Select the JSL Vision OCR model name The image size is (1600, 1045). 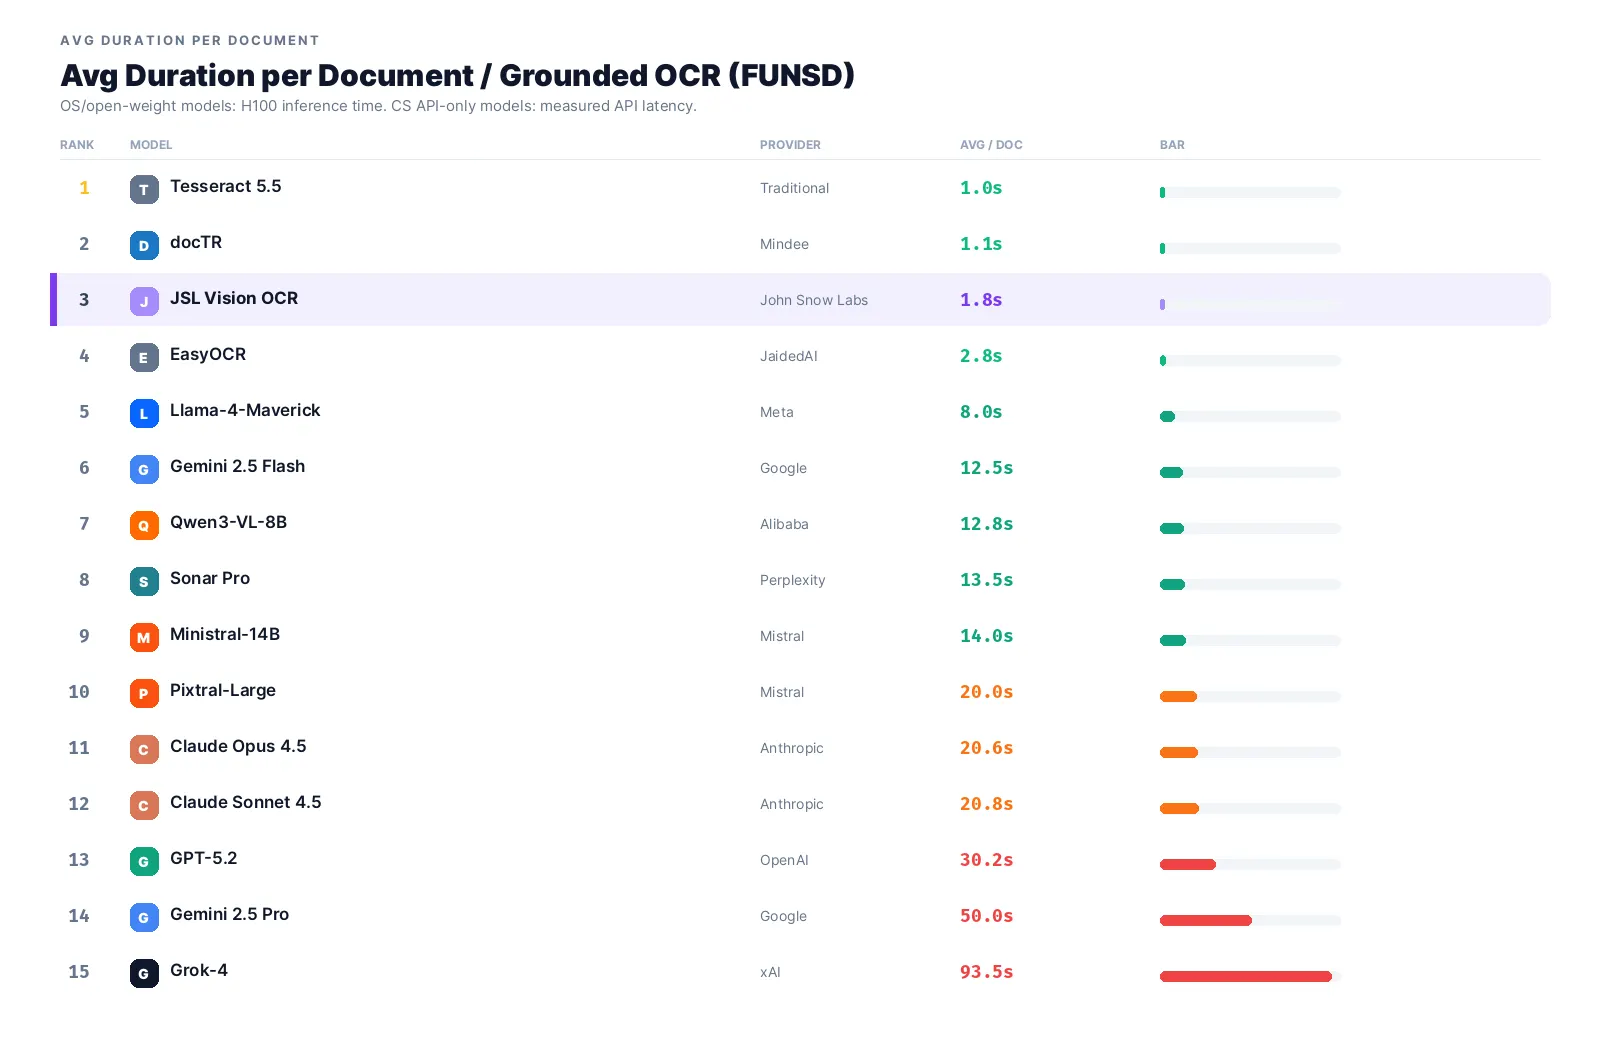tap(234, 299)
